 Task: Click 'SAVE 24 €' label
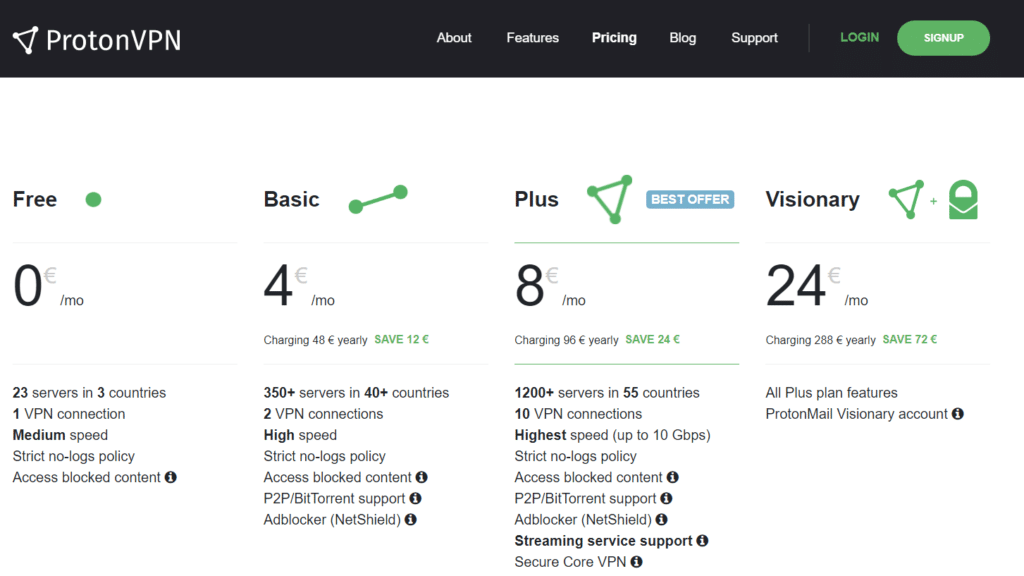tap(652, 340)
